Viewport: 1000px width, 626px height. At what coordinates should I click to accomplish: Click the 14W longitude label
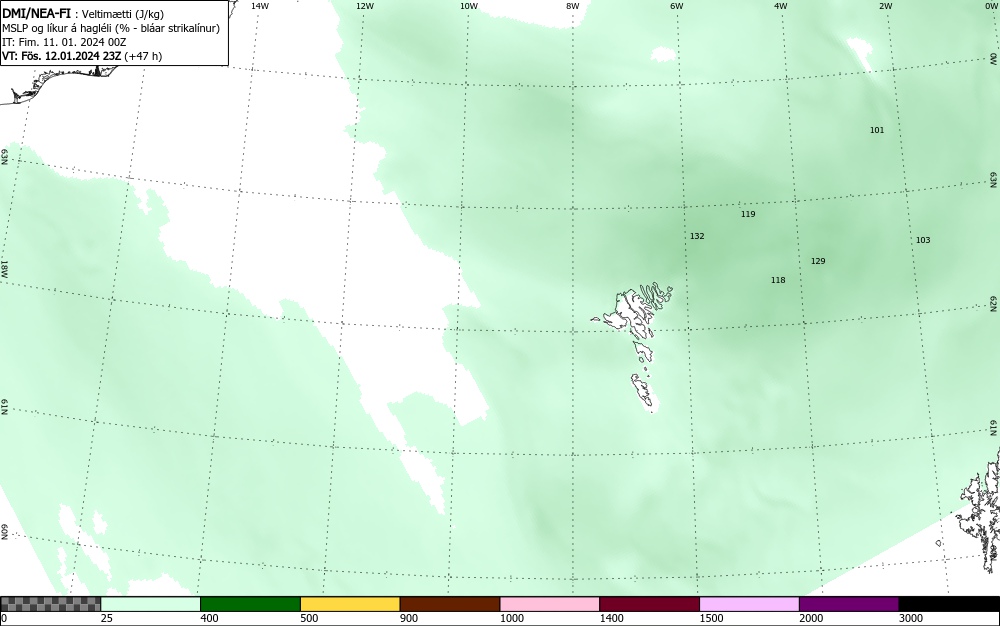pyautogui.click(x=260, y=6)
